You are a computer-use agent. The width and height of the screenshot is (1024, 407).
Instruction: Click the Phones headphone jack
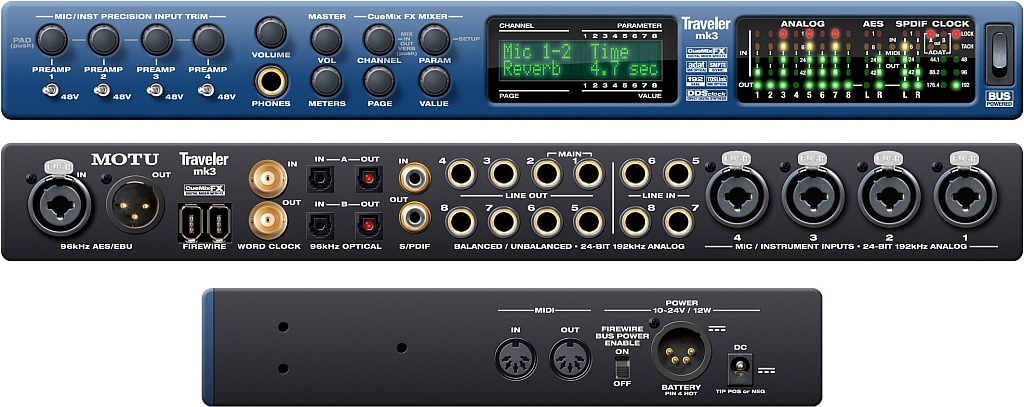coord(270,80)
